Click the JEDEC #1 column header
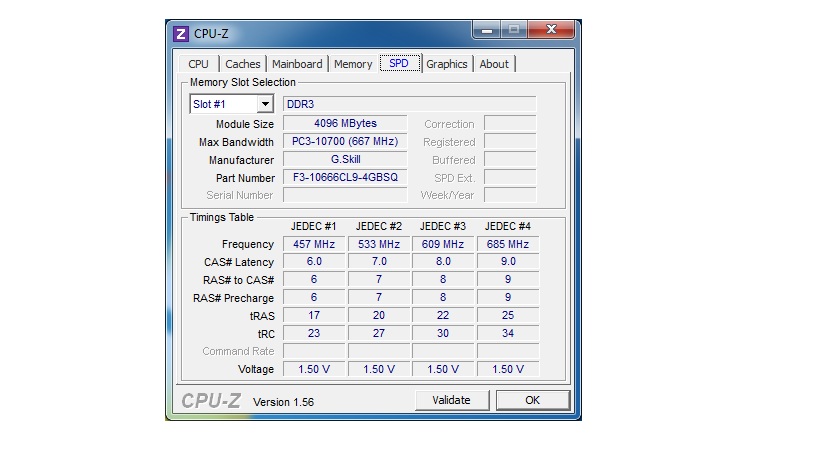 [x=314, y=226]
